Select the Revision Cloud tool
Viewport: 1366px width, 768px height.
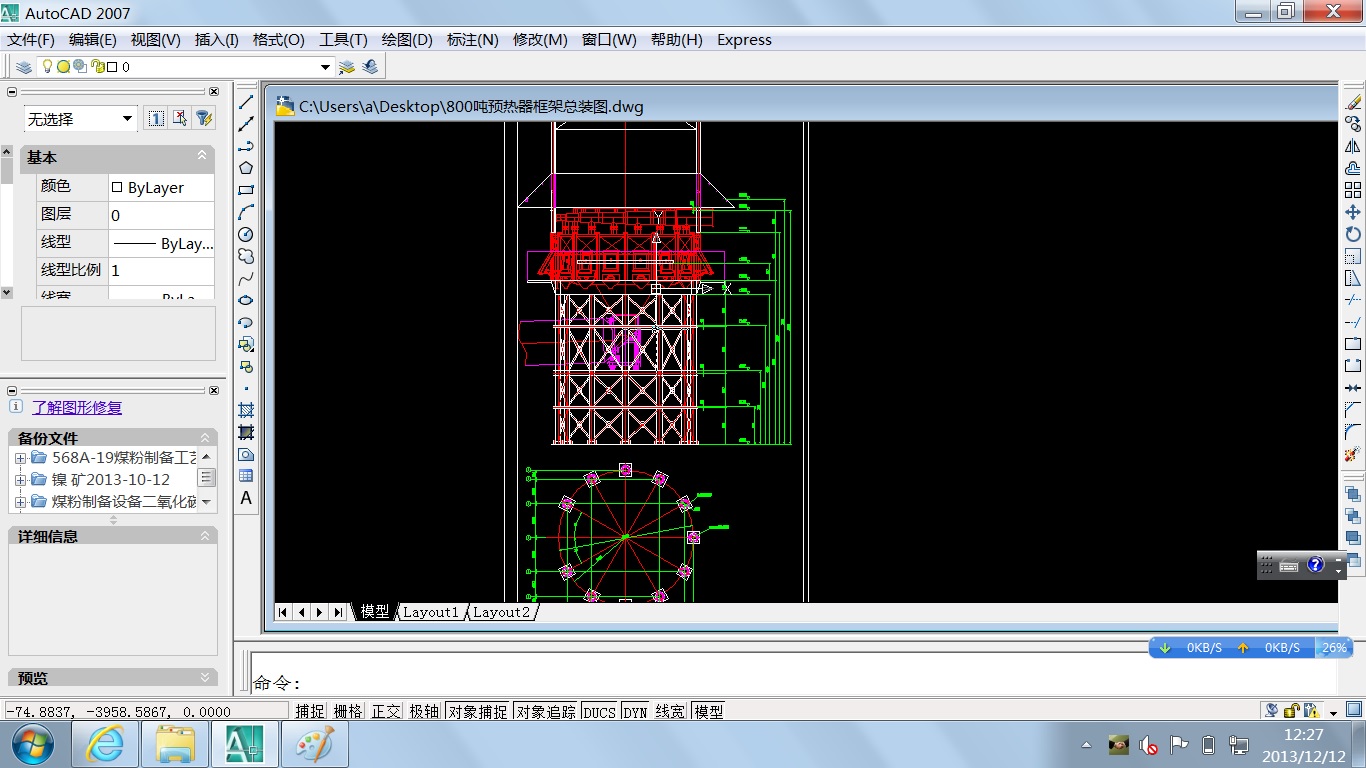click(246, 256)
